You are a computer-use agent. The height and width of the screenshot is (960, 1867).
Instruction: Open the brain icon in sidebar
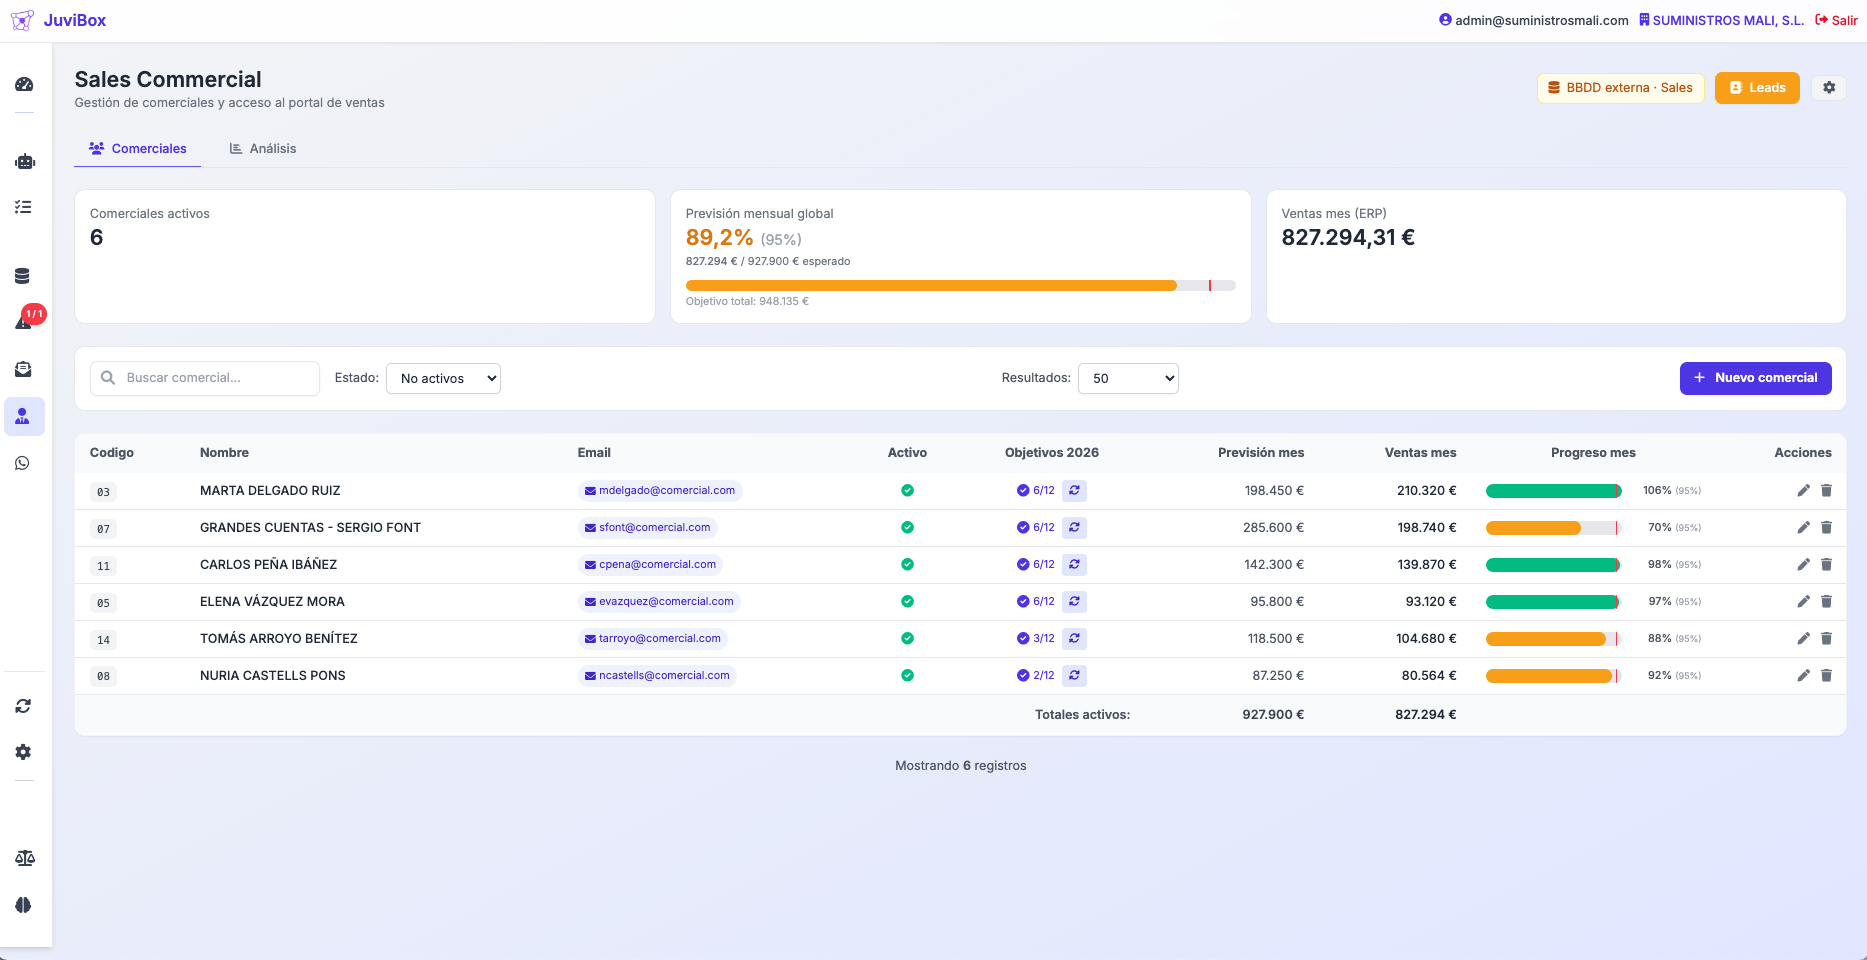(x=23, y=905)
